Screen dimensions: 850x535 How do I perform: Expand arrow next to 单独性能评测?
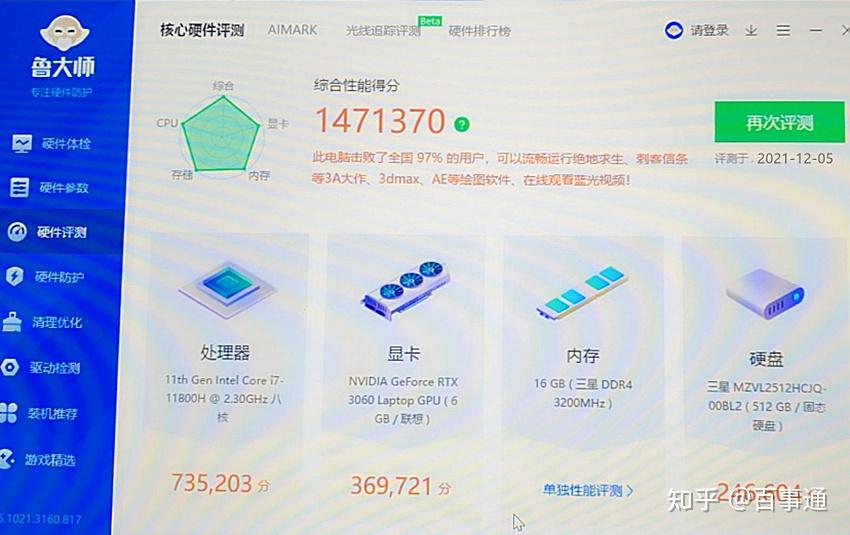tap(630, 491)
